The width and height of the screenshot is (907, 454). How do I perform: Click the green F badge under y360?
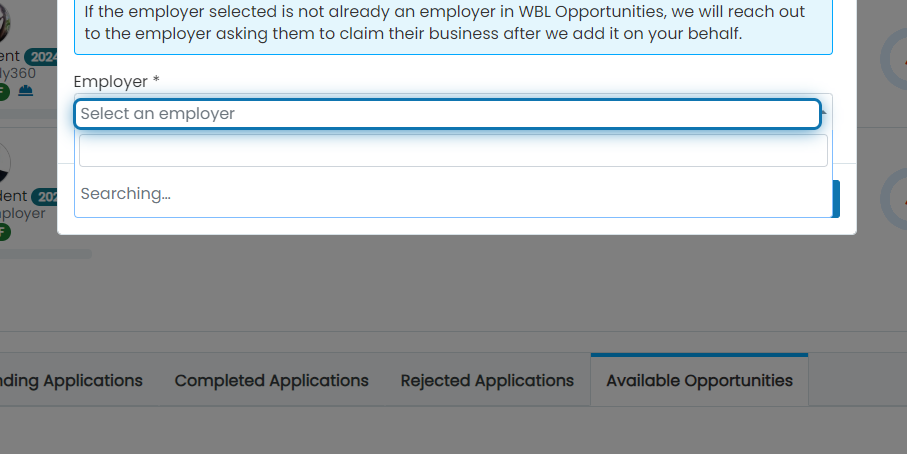coord(3,91)
